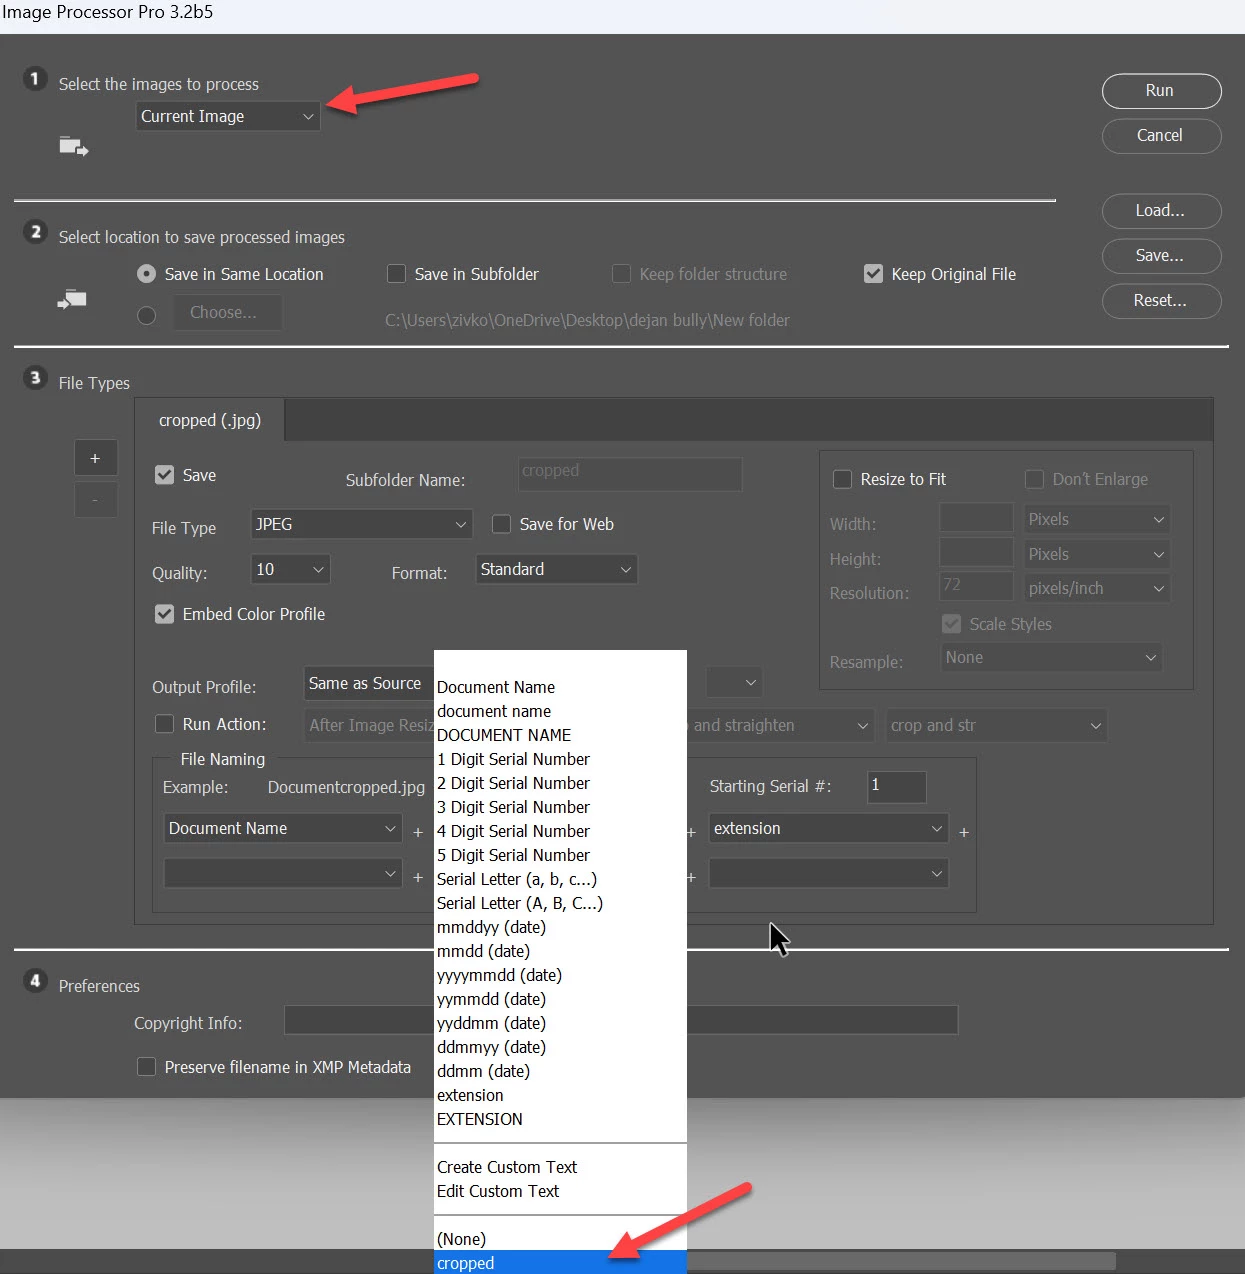The image size is (1245, 1274).
Task: Select uppercase EXTENSION option
Action: (x=560, y=1119)
